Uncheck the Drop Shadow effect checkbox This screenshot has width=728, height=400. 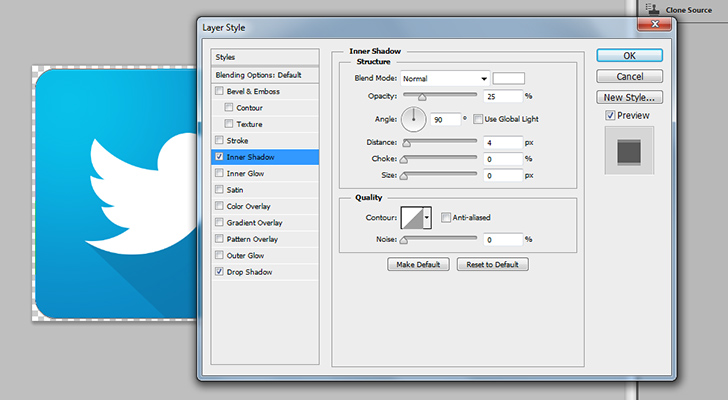click(x=219, y=272)
